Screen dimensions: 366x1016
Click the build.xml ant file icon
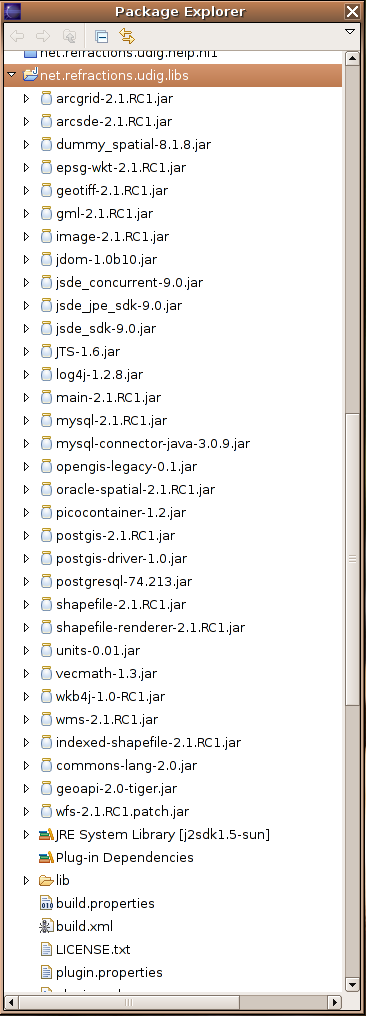(x=46, y=927)
